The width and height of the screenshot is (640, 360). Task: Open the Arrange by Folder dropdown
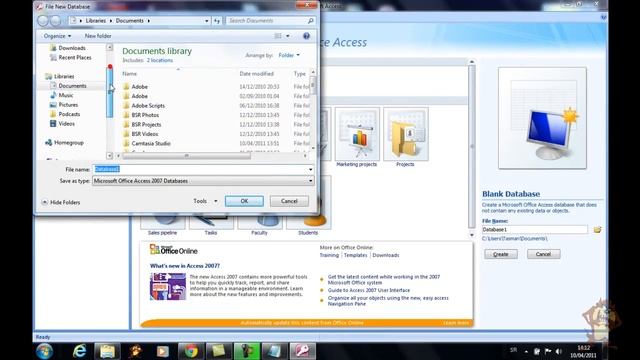point(289,55)
